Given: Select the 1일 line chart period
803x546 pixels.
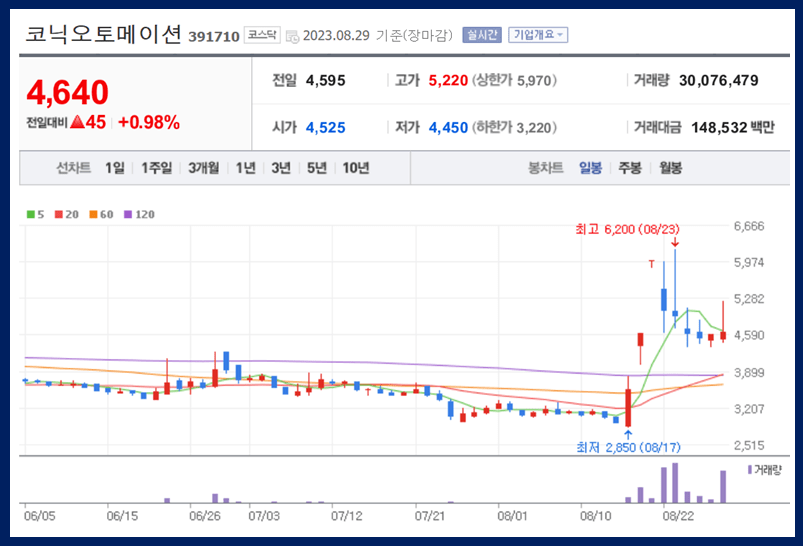Looking at the screenshot, I should click(x=115, y=168).
